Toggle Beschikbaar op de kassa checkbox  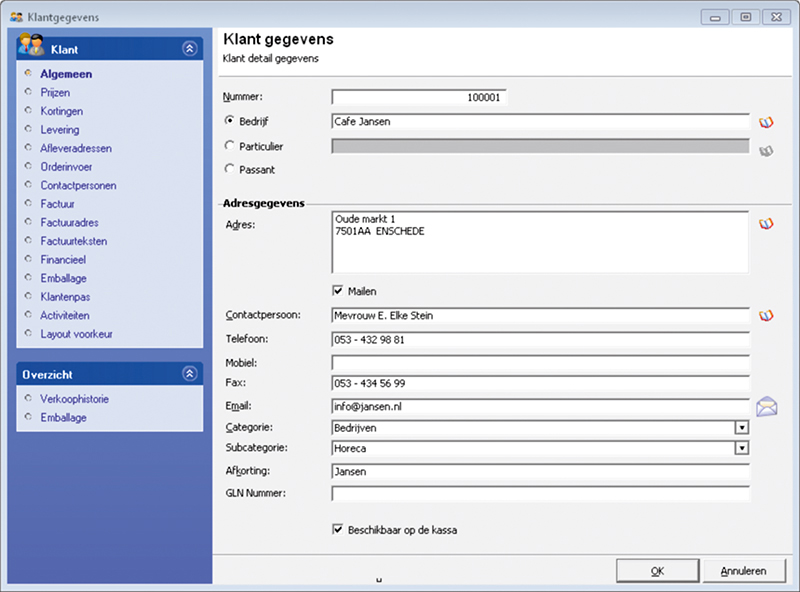click(x=338, y=529)
